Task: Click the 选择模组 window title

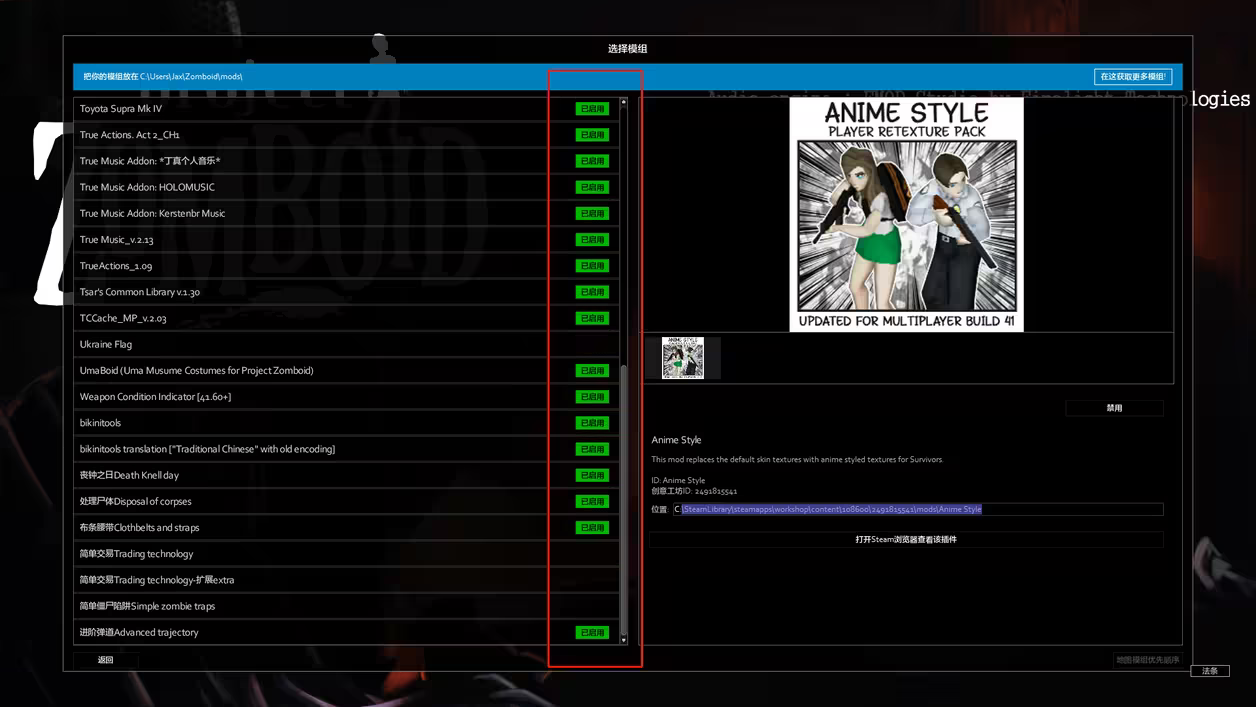Action: click(x=628, y=49)
